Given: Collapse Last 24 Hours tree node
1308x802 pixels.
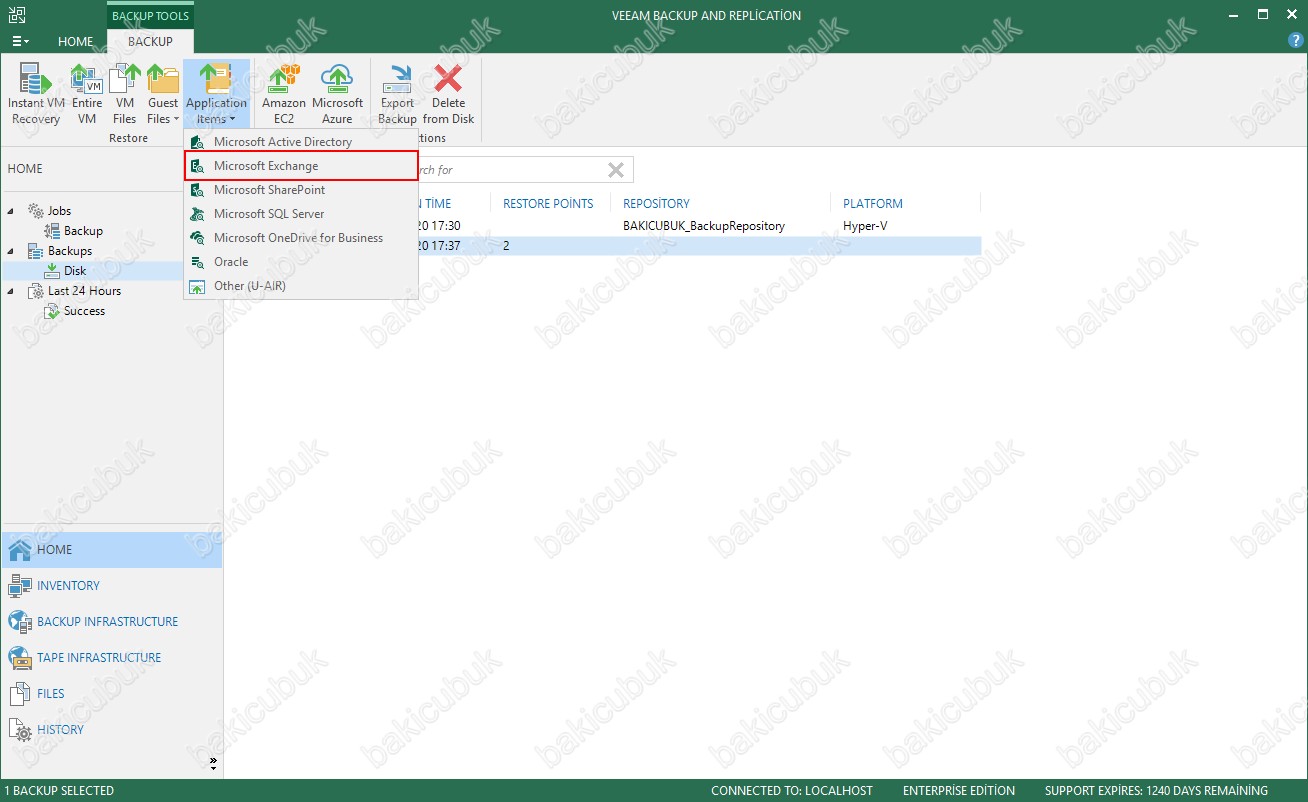Looking at the screenshot, I should [x=11, y=291].
